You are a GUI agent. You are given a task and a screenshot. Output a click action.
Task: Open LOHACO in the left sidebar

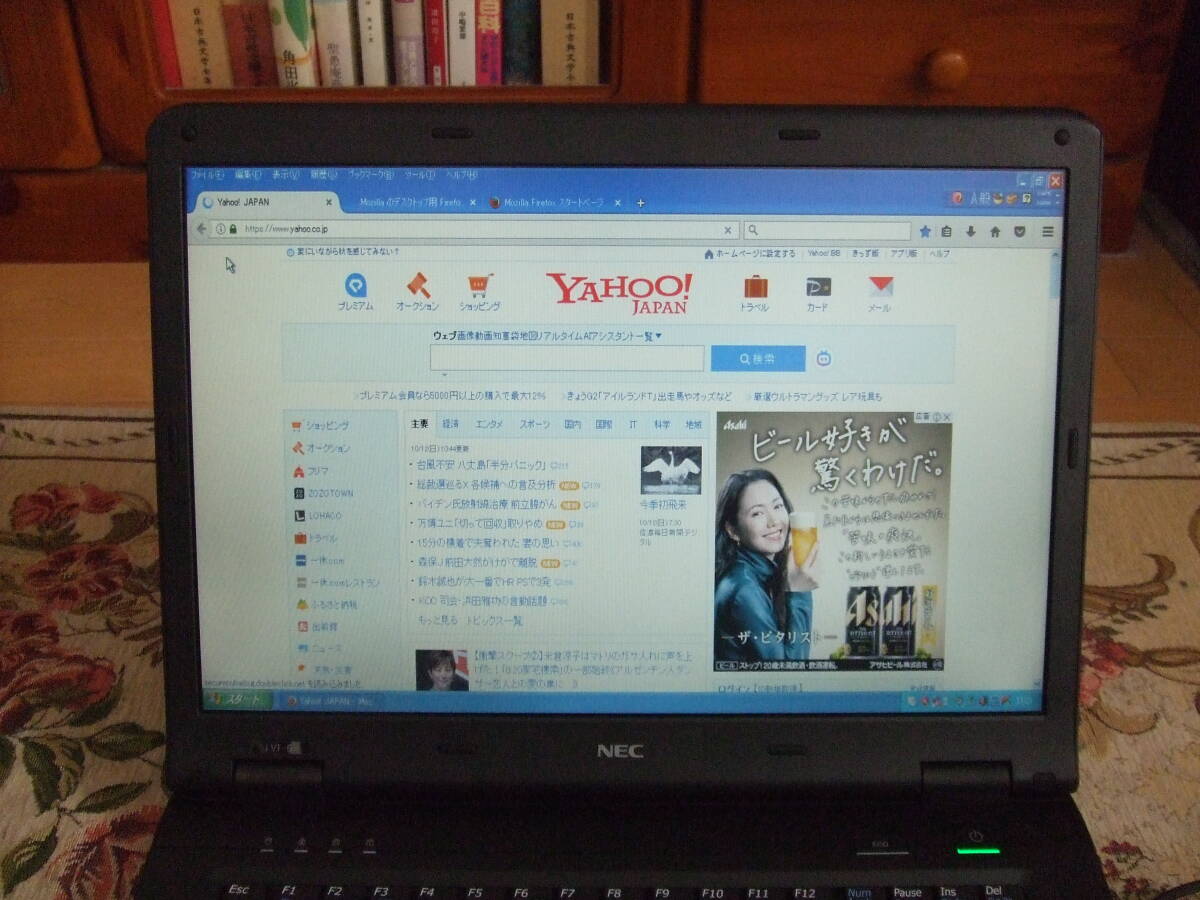pyautogui.click(x=318, y=515)
